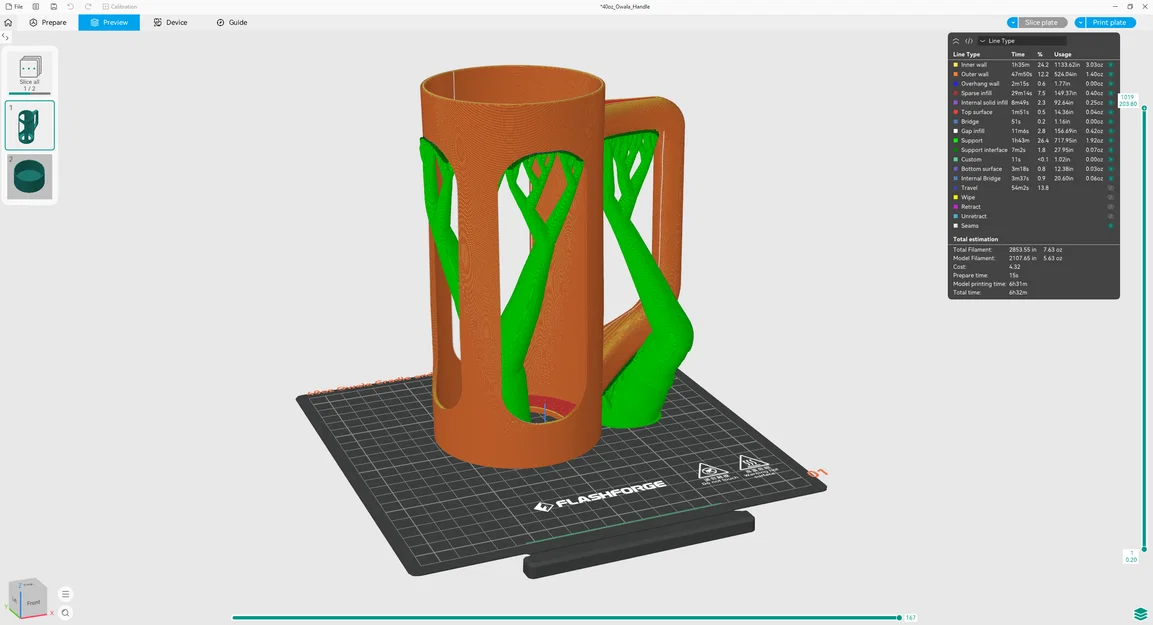Open the Calibration menu
The height and width of the screenshot is (625, 1153).
(119, 7)
